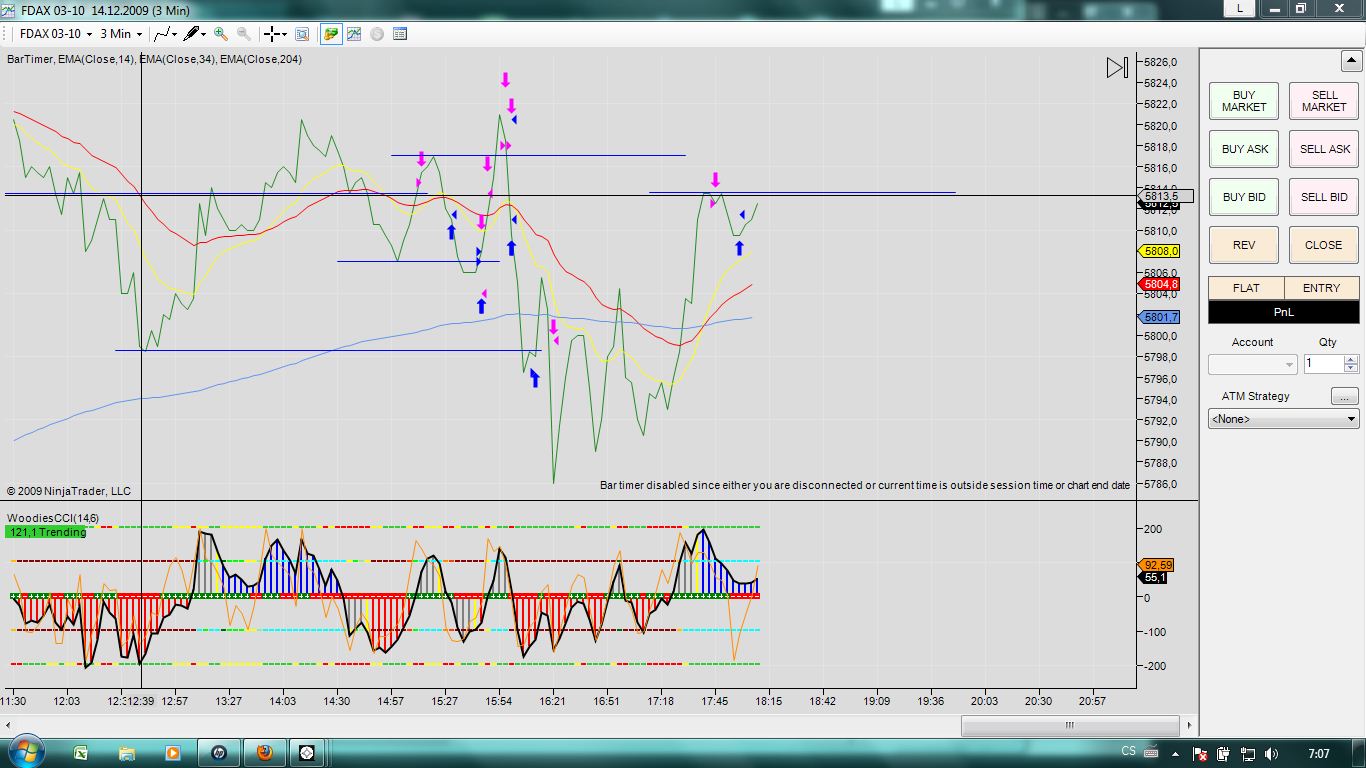Expand the 3 Min interval dropdown
The height and width of the screenshot is (768, 1366).
pos(120,34)
